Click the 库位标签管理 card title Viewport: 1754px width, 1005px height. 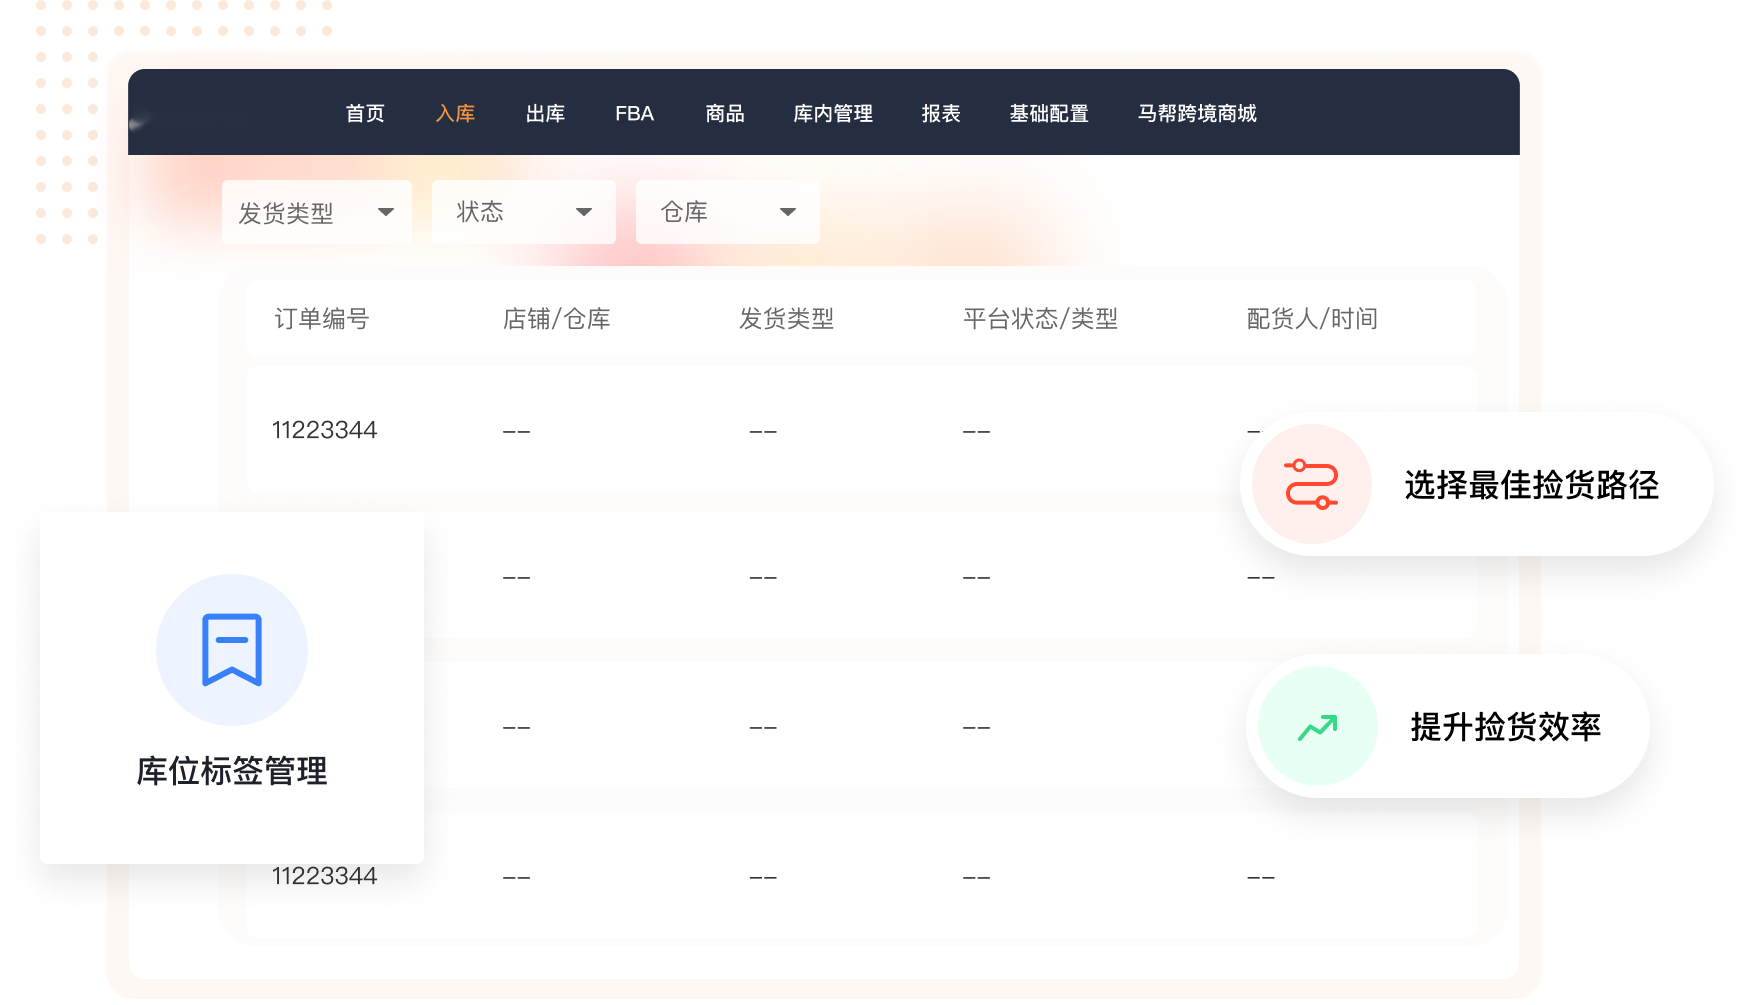pyautogui.click(x=232, y=771)
